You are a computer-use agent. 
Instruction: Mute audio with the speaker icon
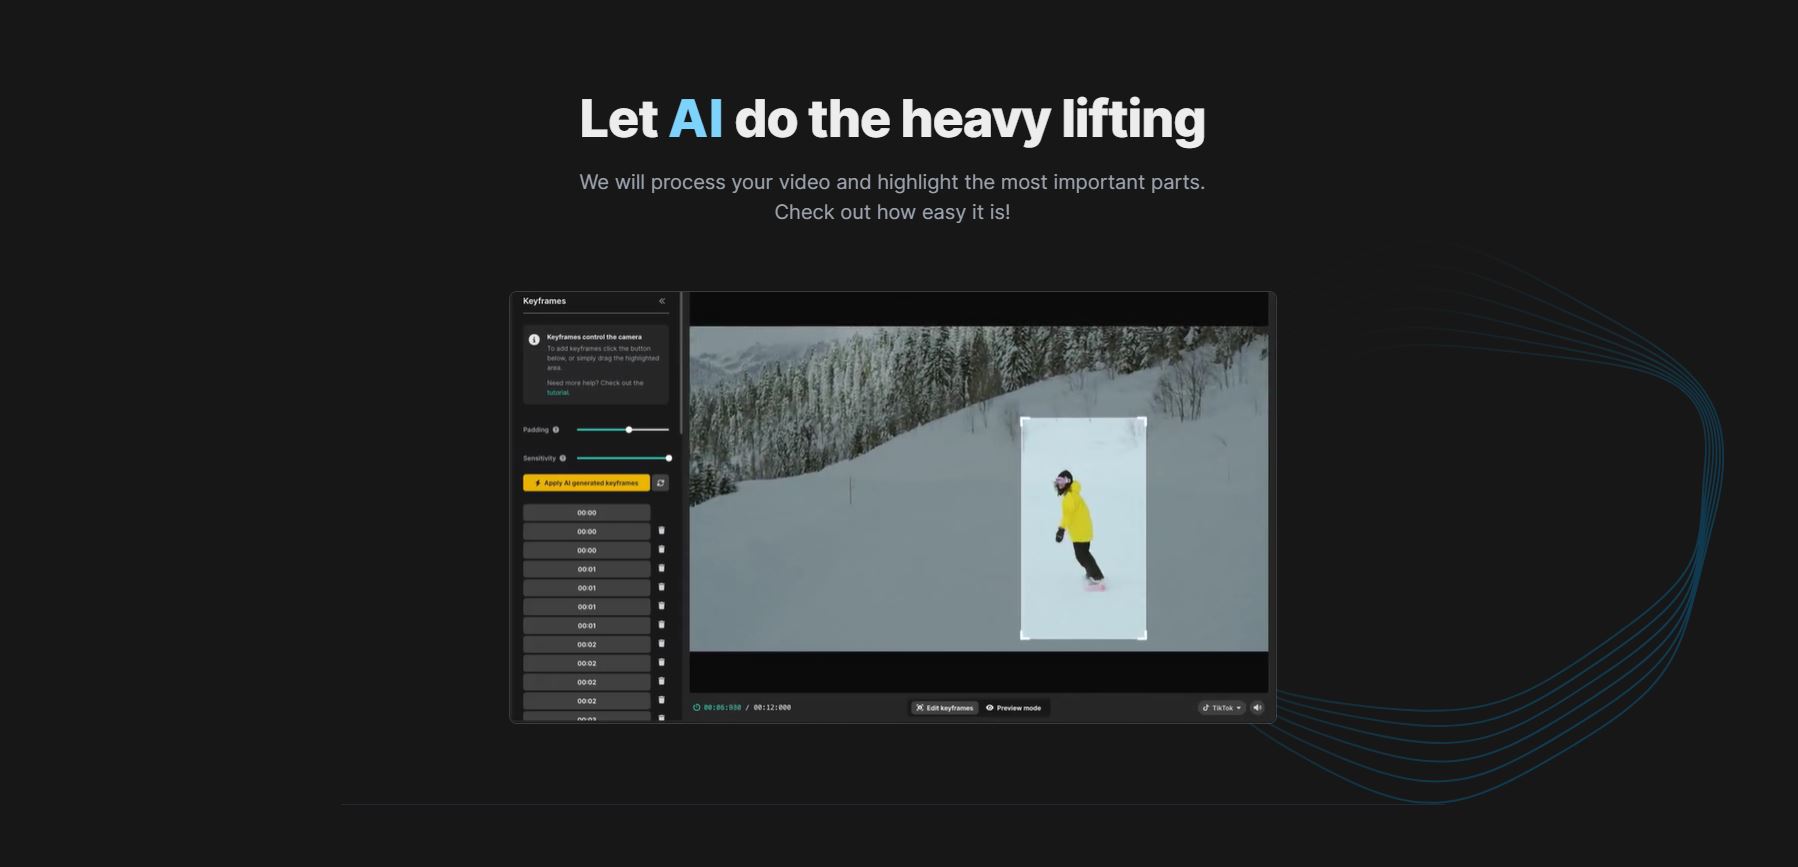click(x=1257, y=708)
